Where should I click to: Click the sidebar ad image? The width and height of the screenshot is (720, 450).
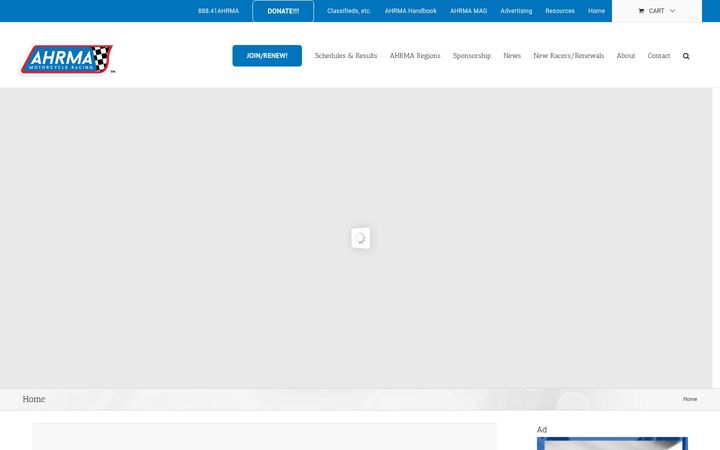pyautogui.click(x=612, y=444)
